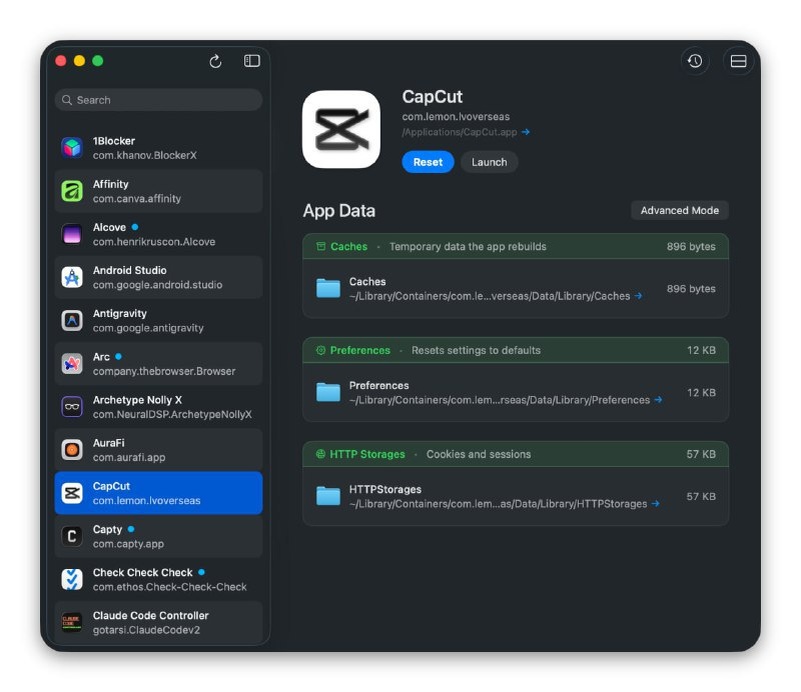This screenshot has width=801, height=692.
Task: Click the Preferences folder icon
Action: (x=328, y=392)
